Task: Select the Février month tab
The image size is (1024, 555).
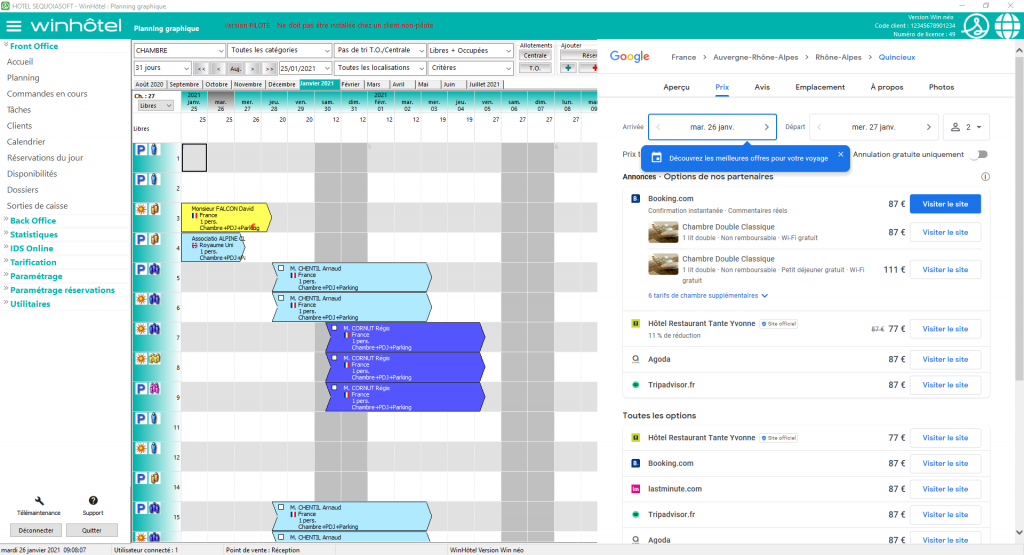Action: pos(350,85)
